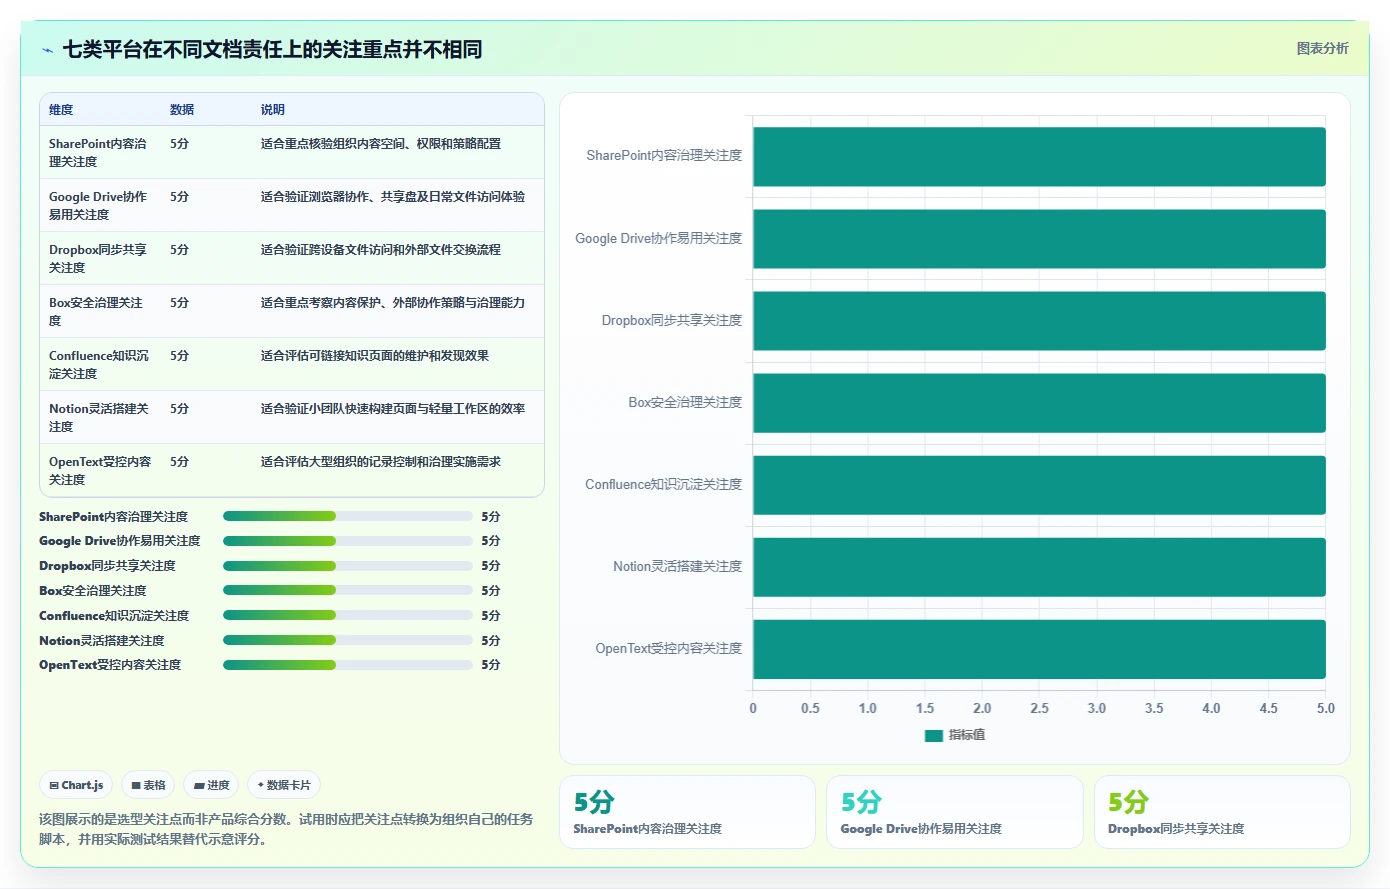Click the 进度 tag chip
The width and height of the screenshot is (1390, 889).
tap(211, 785)
